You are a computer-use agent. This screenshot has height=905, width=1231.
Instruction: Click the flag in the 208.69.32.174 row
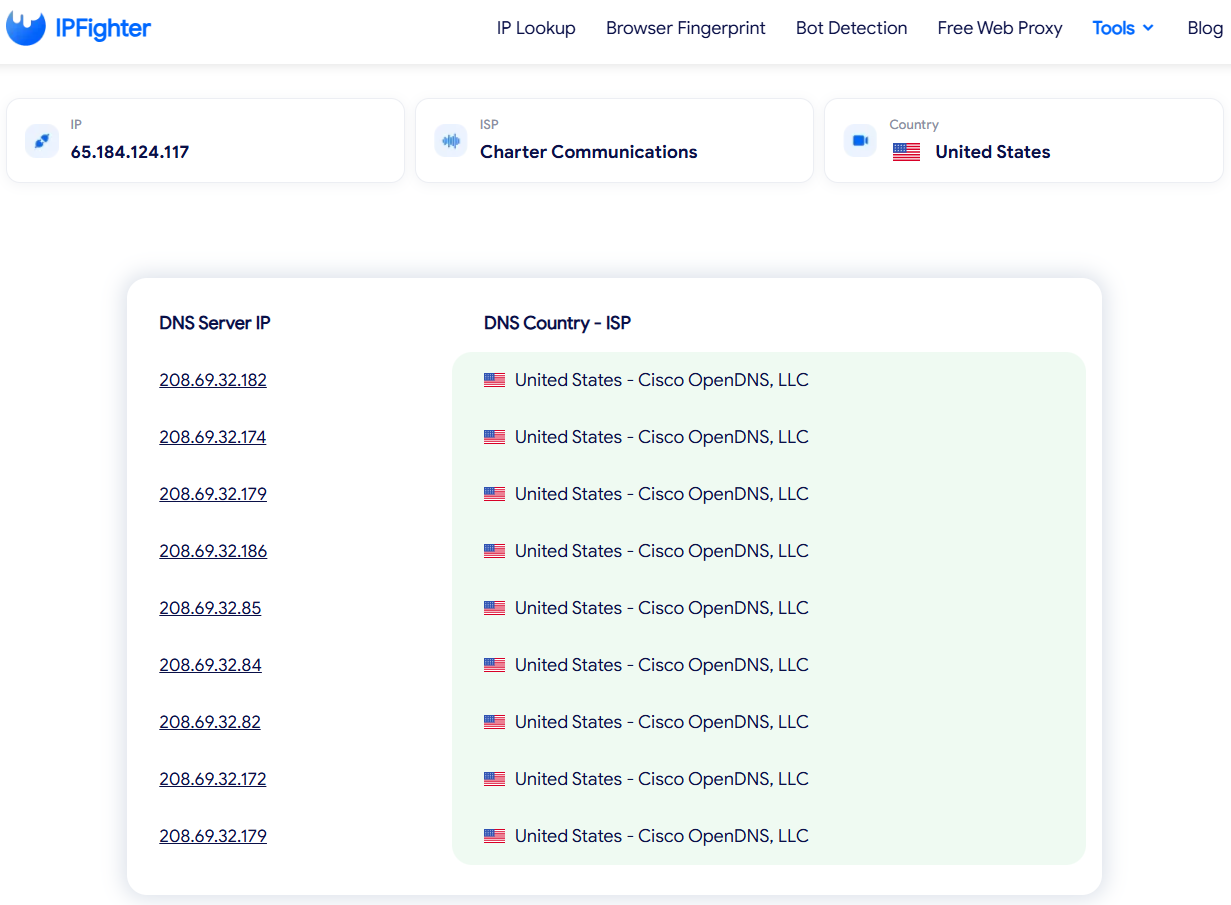(x=494, y=437)
